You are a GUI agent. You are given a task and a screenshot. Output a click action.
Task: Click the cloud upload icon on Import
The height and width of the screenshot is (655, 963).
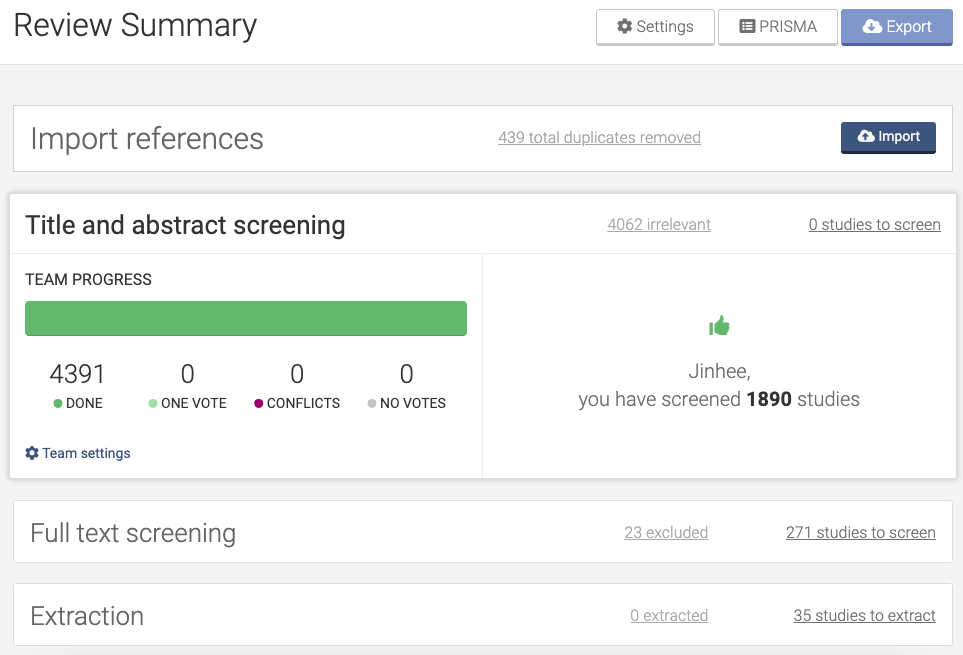866,137
